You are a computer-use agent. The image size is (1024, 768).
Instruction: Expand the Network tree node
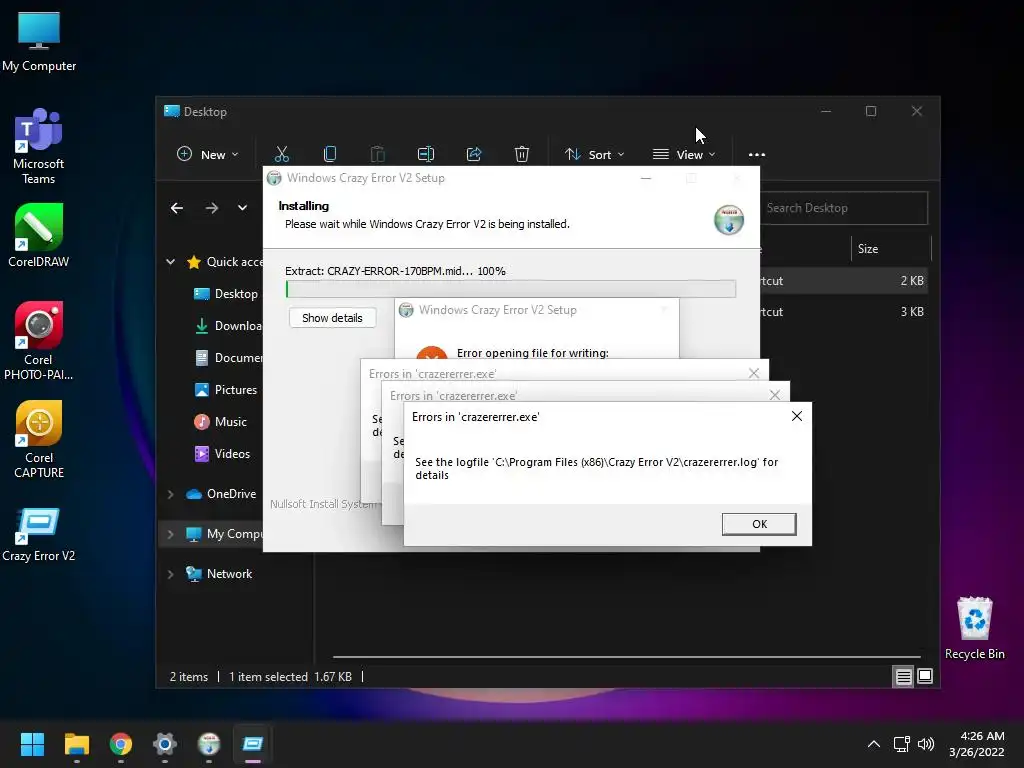click(170, 574)
